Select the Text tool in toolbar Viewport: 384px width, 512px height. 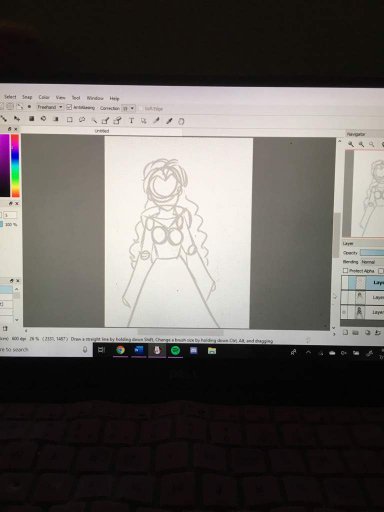(x=131, y=121)
